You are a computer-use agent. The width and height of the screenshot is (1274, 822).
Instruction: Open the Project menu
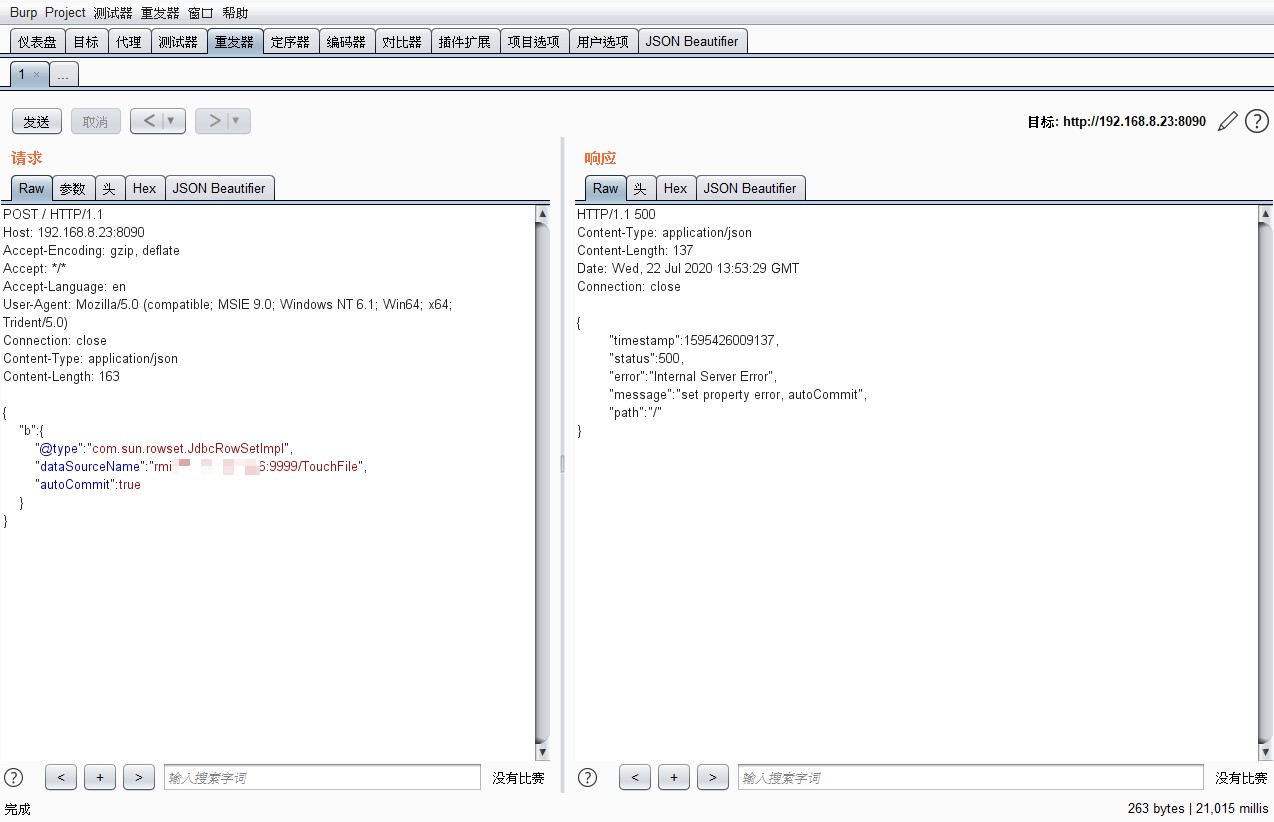coord(65,13)
